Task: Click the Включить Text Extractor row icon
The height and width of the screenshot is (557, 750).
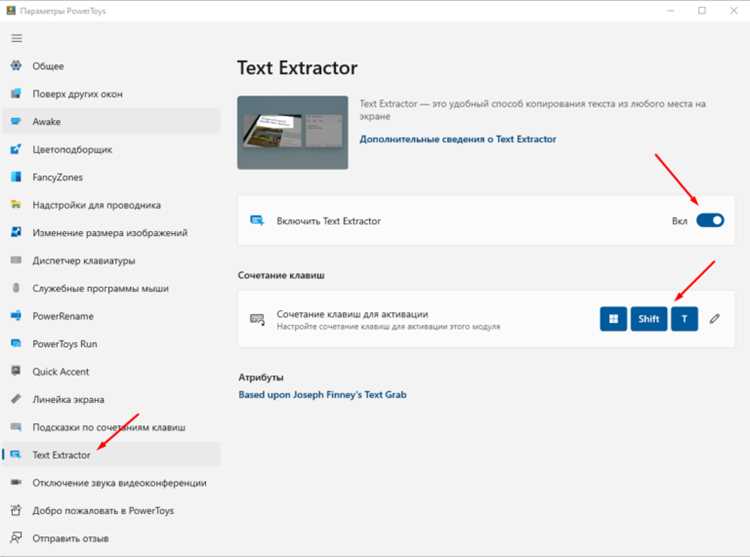Action: pyautogui.click(x=257, y=220)
